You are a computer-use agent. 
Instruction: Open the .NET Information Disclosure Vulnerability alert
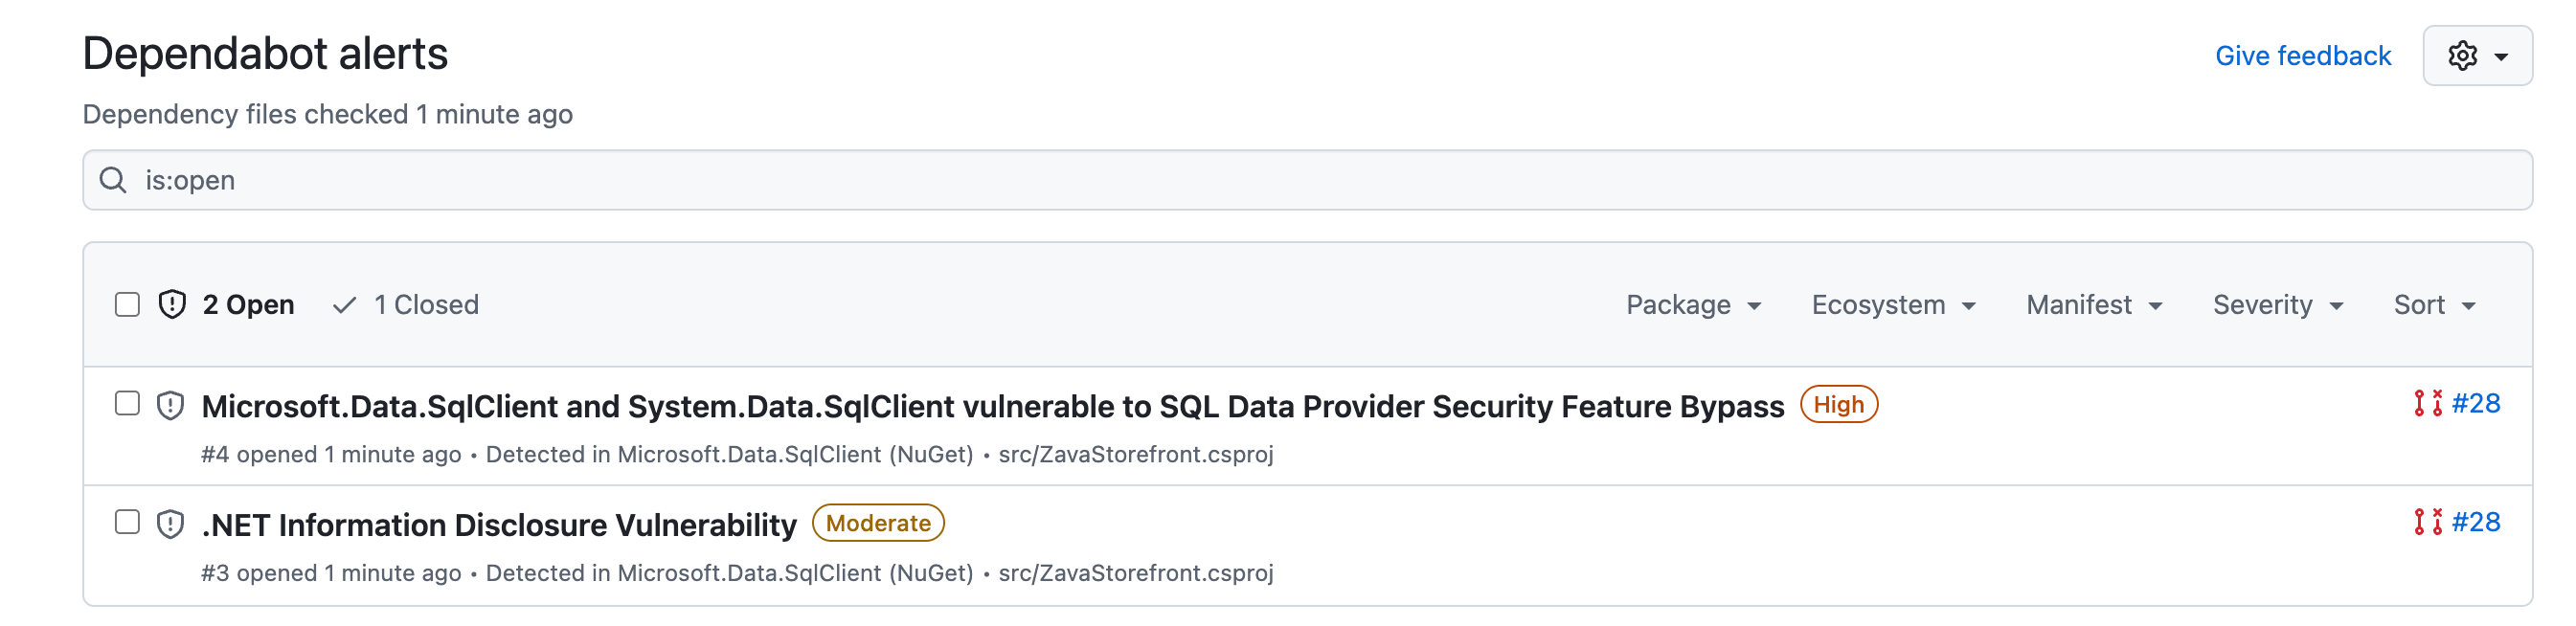pyautogui.click(x=499, y=525)
